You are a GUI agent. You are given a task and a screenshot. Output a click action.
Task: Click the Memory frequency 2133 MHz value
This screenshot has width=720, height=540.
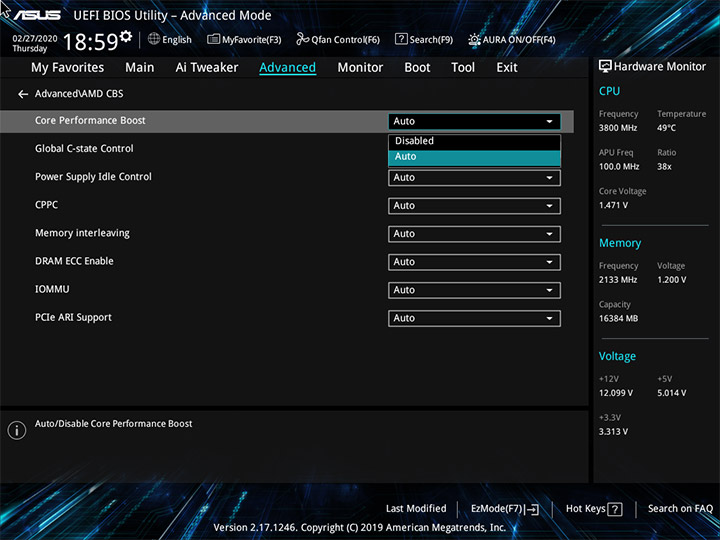(618, 280)
